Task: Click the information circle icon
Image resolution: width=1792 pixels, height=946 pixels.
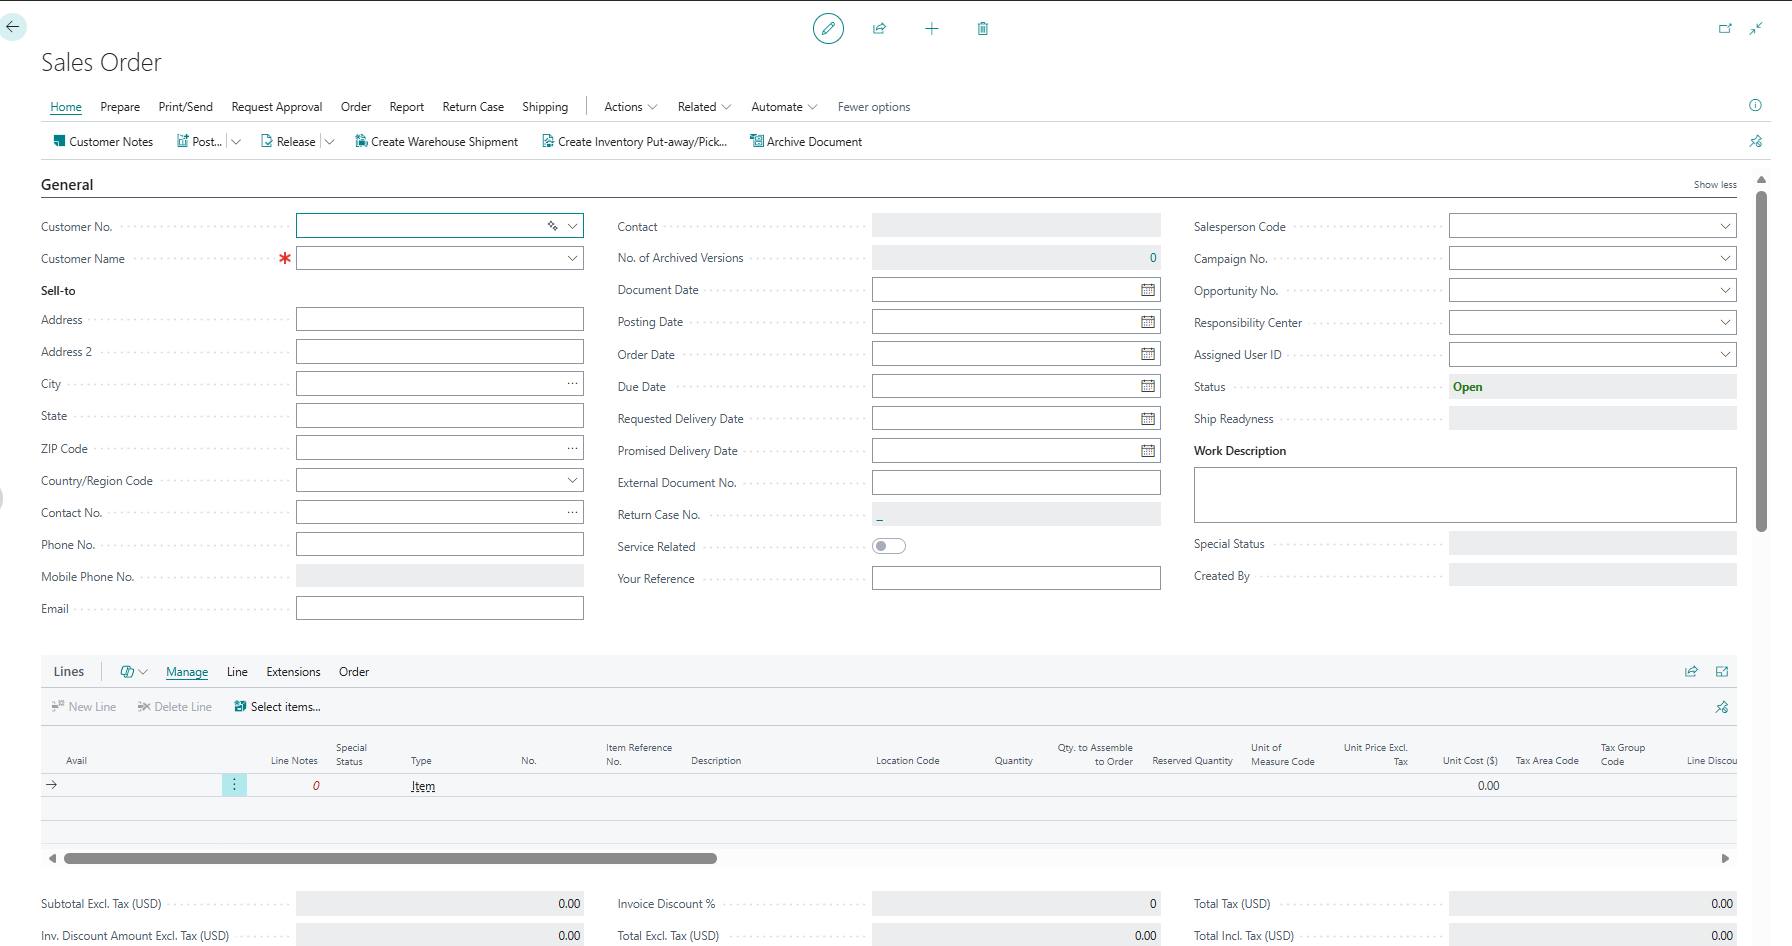Action: [1755, 105]
